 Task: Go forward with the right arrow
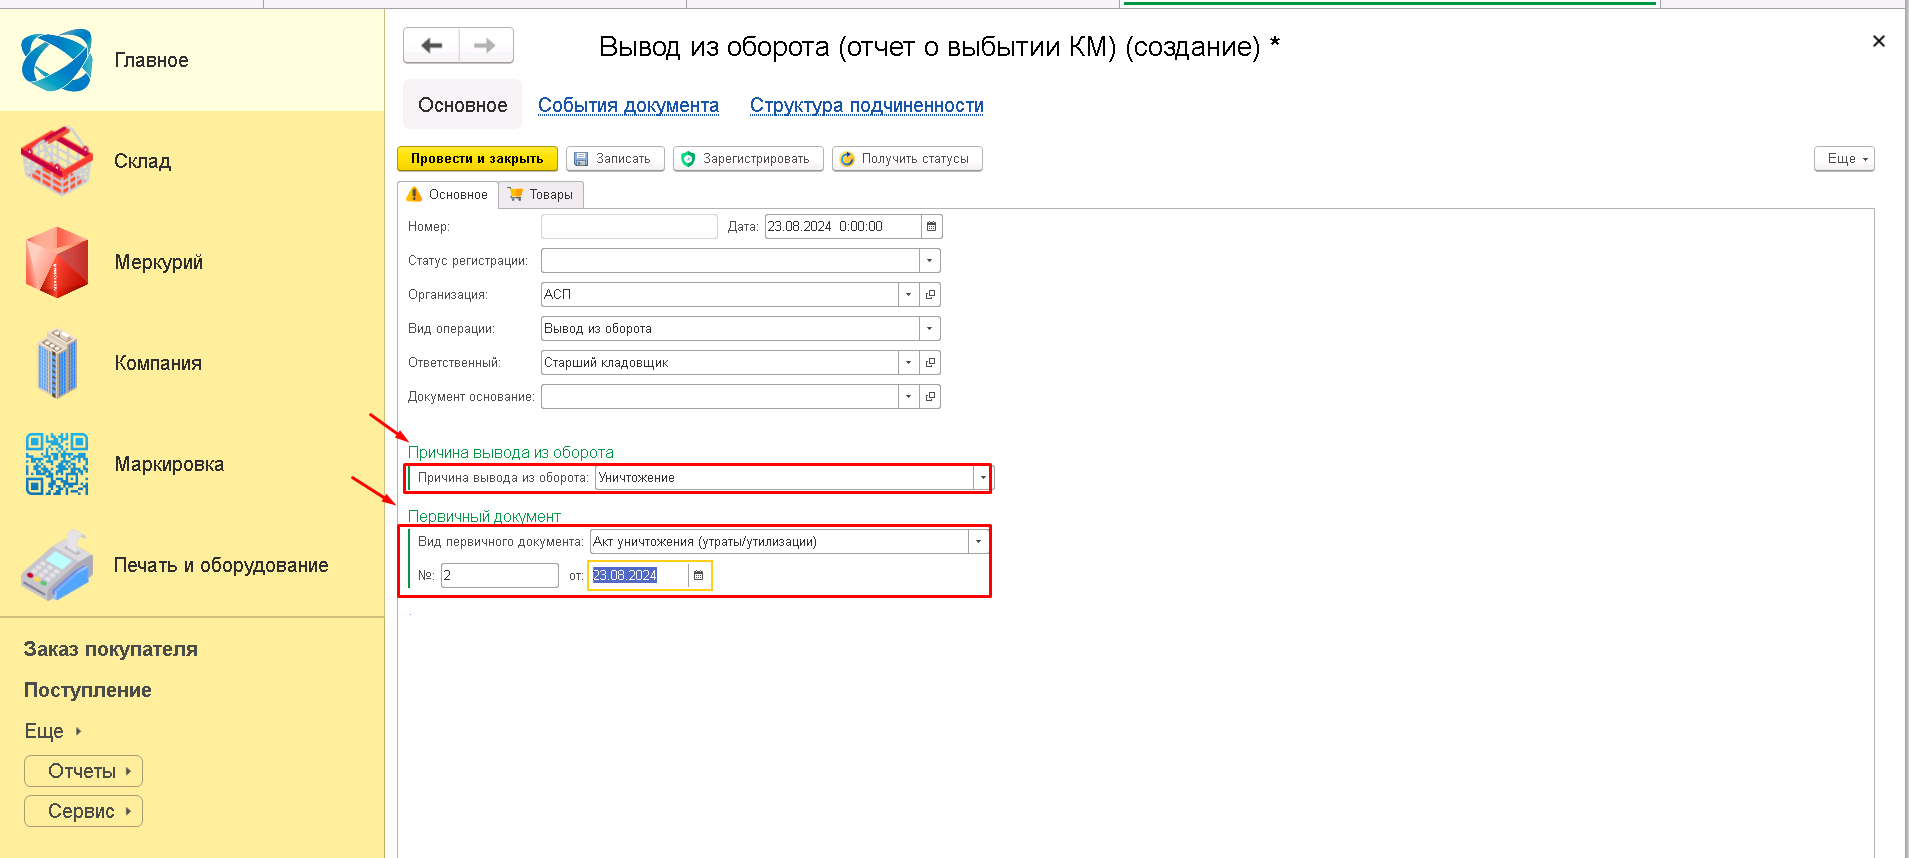(x=486, y=45)
